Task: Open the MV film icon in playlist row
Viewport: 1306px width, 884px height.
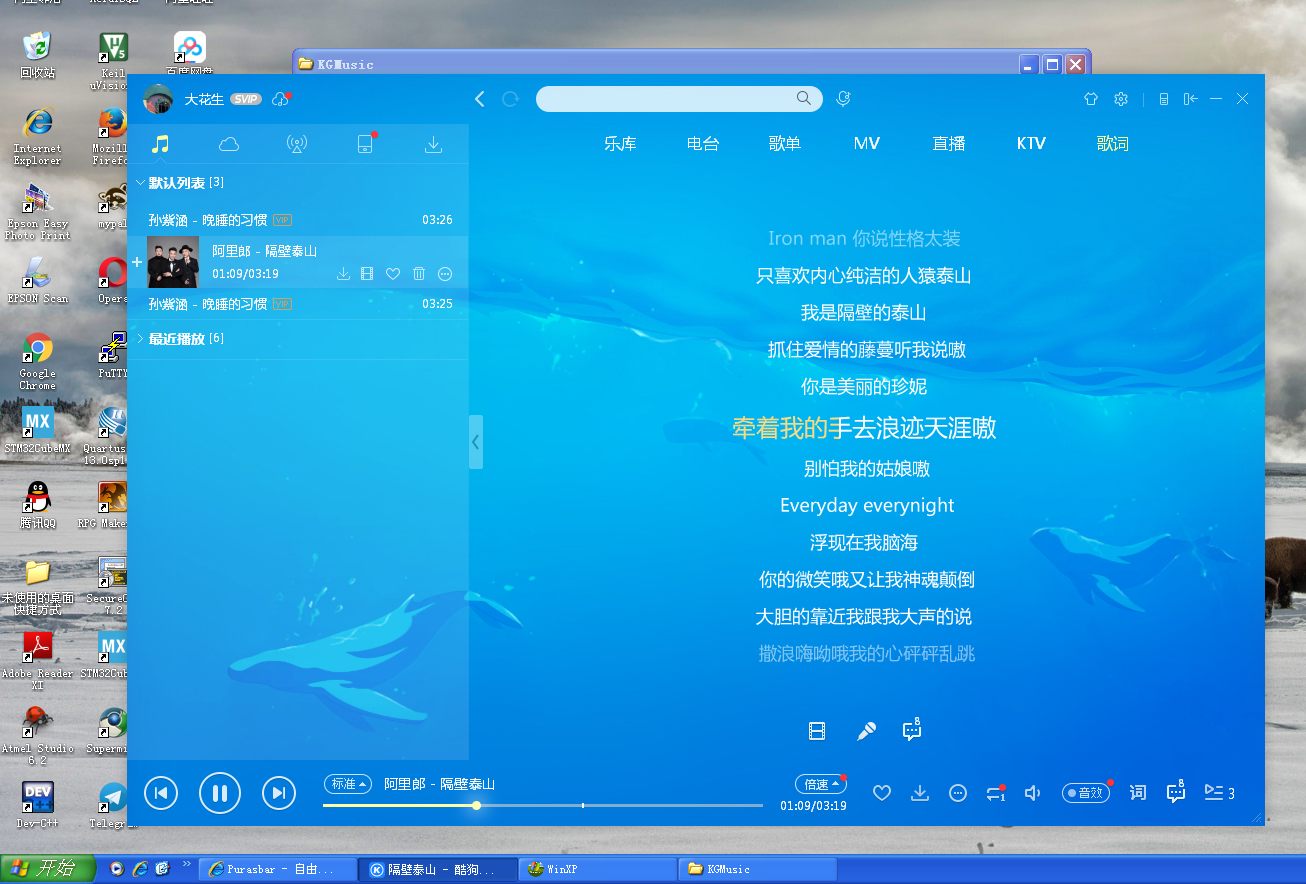Action: pyautogui.click(x=367, y=274)
